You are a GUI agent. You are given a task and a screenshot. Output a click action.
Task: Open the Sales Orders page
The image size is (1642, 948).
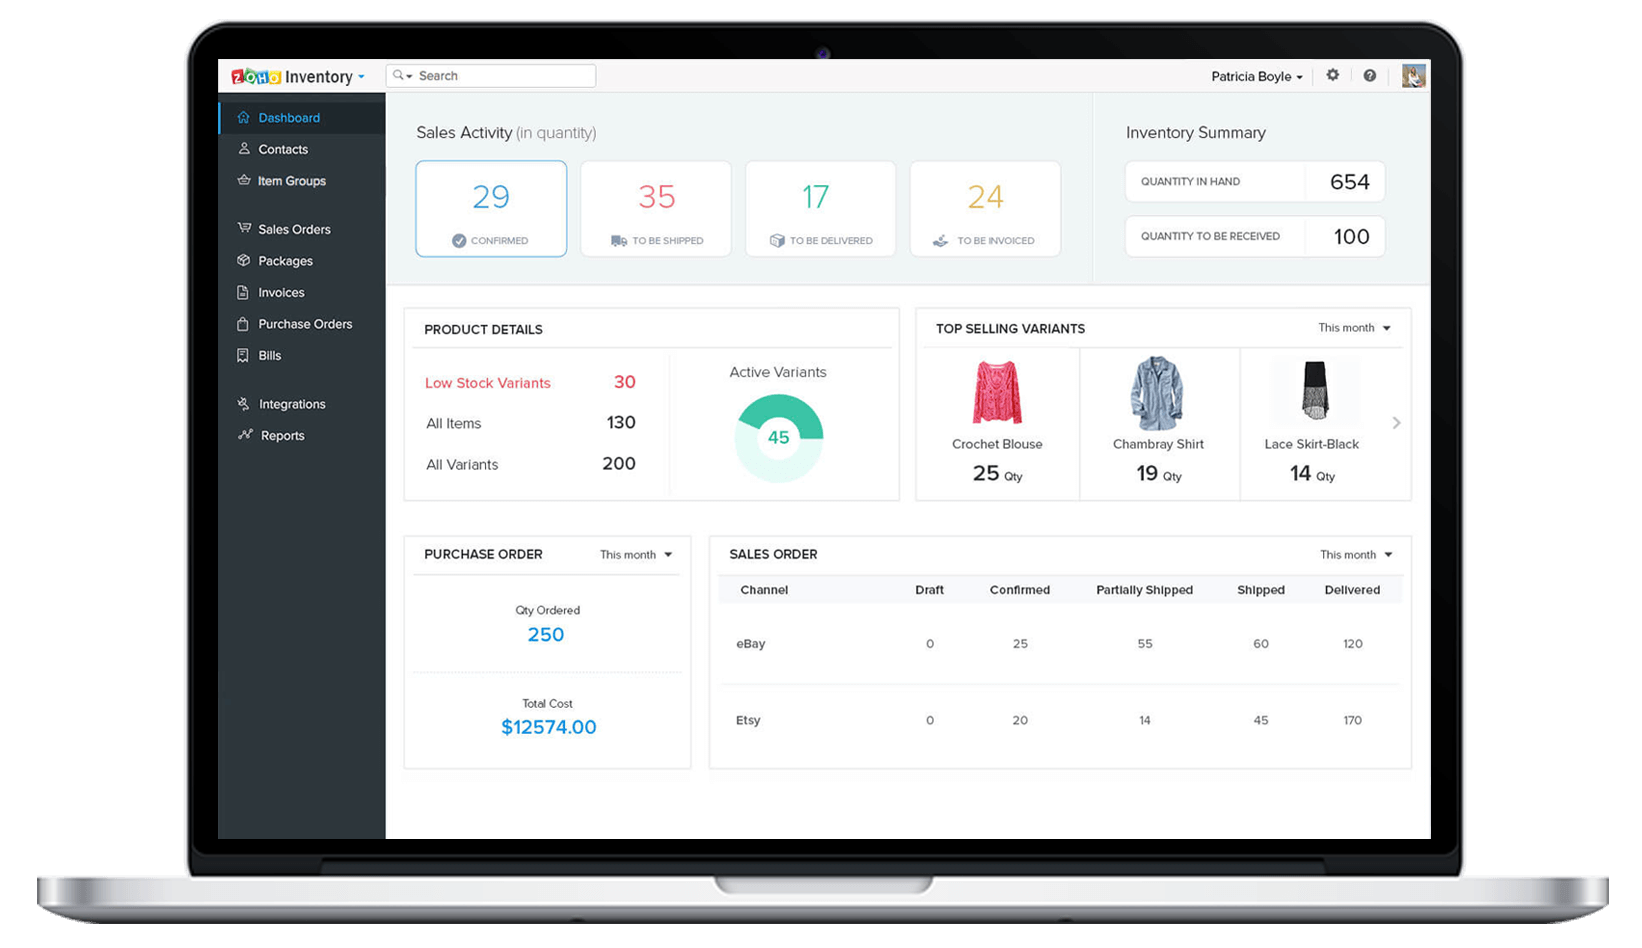point(294,229)
